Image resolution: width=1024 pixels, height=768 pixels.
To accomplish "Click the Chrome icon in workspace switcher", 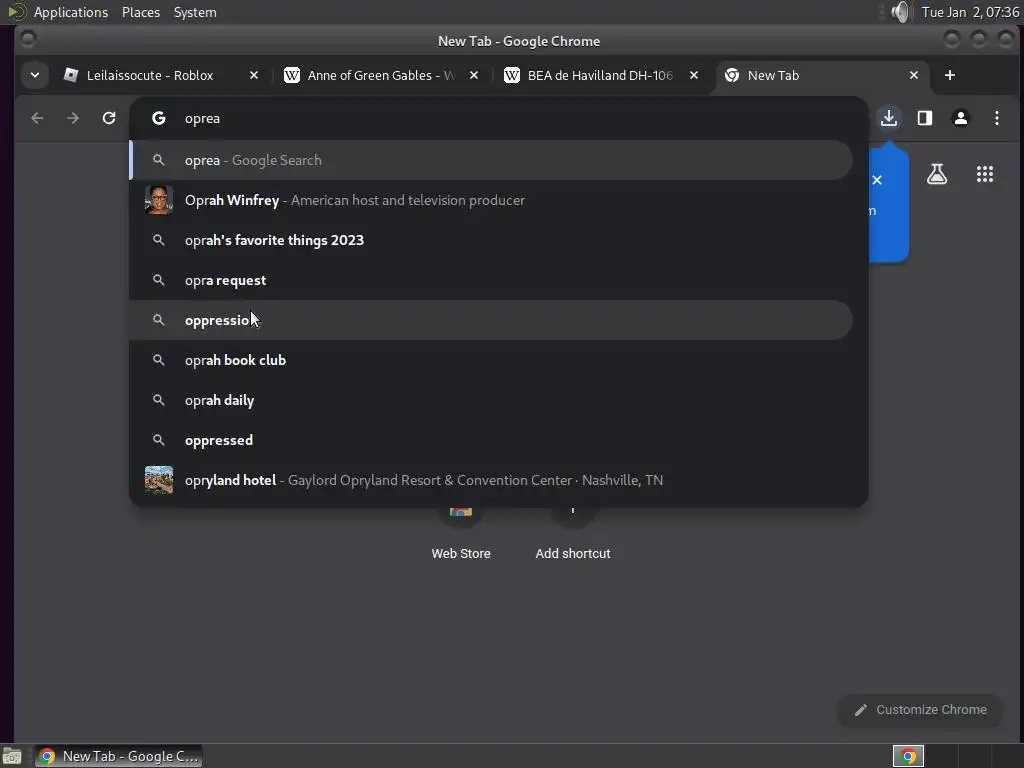I will (908, 756).
